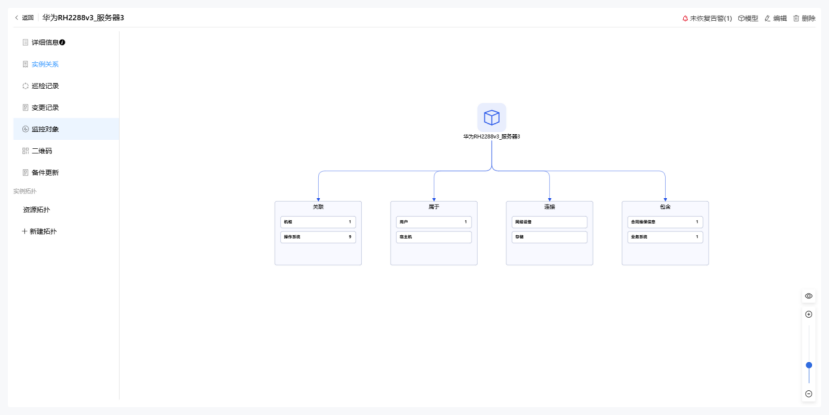Select the 连接 relation group header
Viewport: 829px width, 415px height.
[x=549, y=207]
